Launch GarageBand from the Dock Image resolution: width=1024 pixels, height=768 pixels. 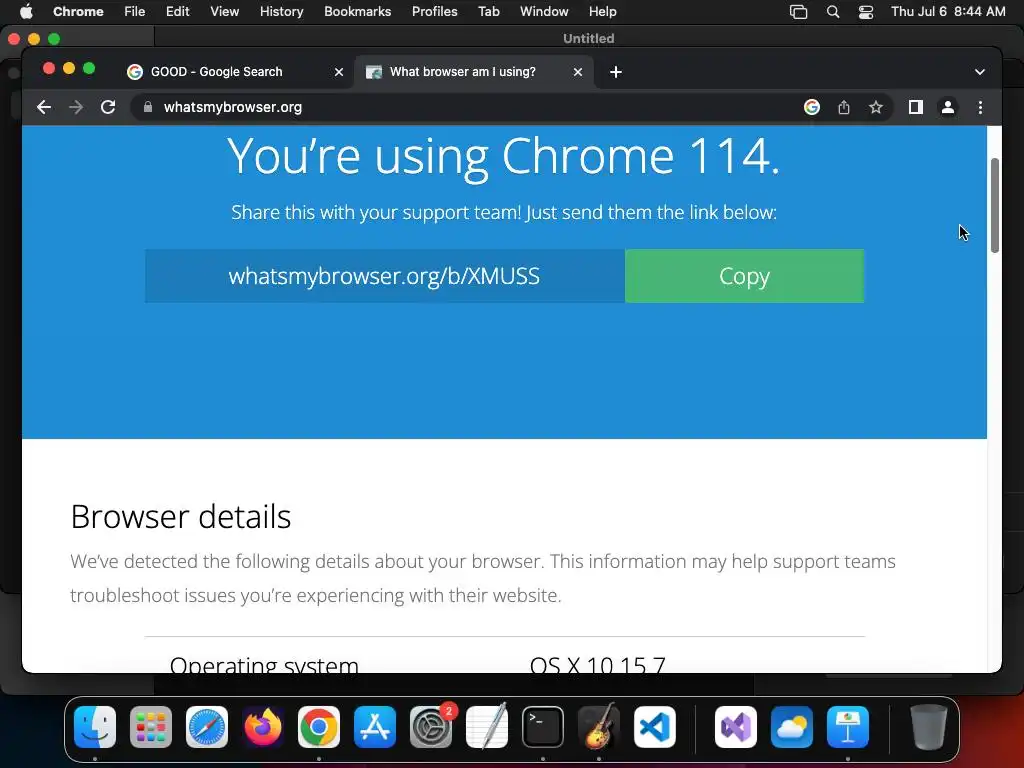pyautogui.click(x=599, y=727)
